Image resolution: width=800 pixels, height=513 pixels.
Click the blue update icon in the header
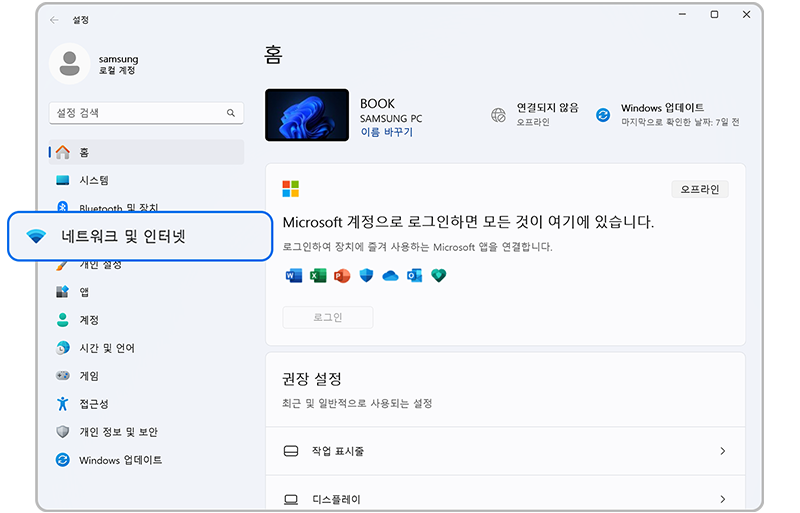(x=603, y=115)
